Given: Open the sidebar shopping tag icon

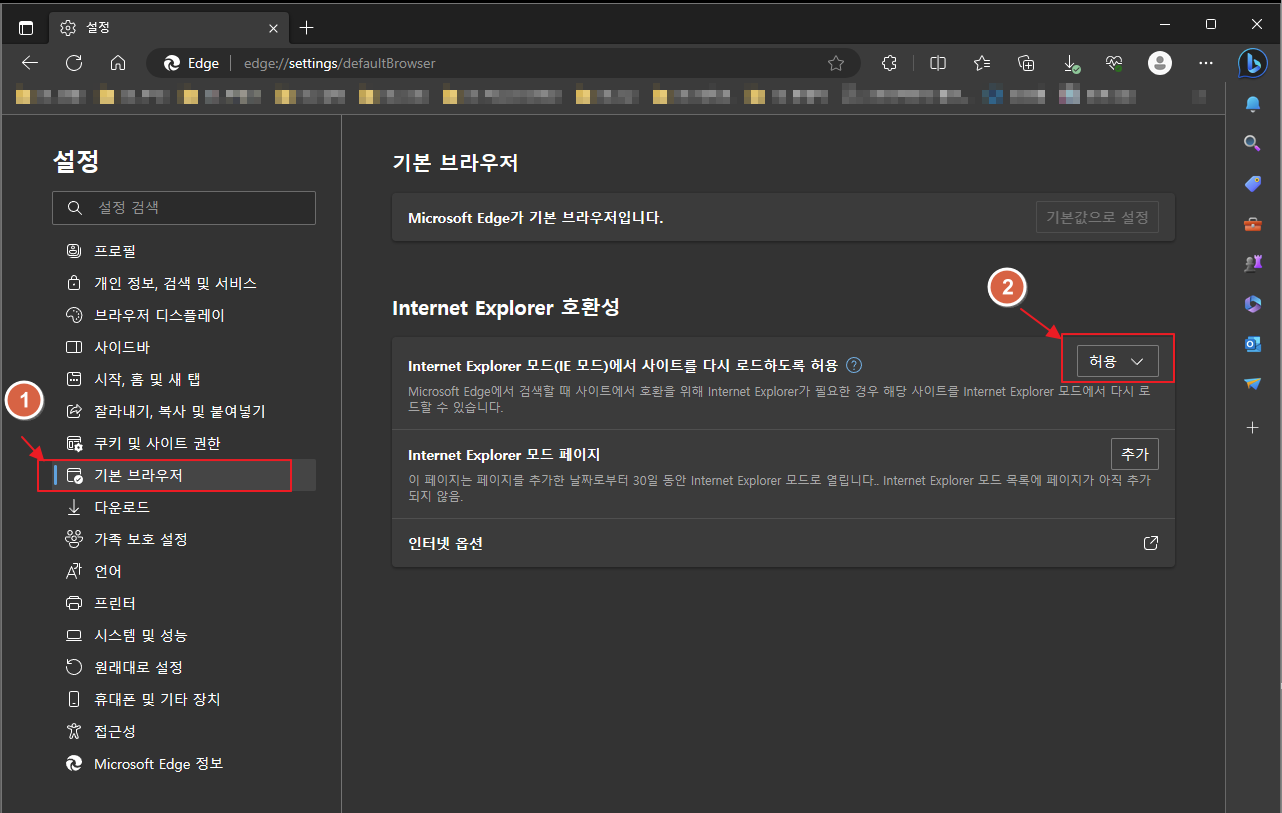Looking at the screenshot, I should click(x=1252, y=184).
